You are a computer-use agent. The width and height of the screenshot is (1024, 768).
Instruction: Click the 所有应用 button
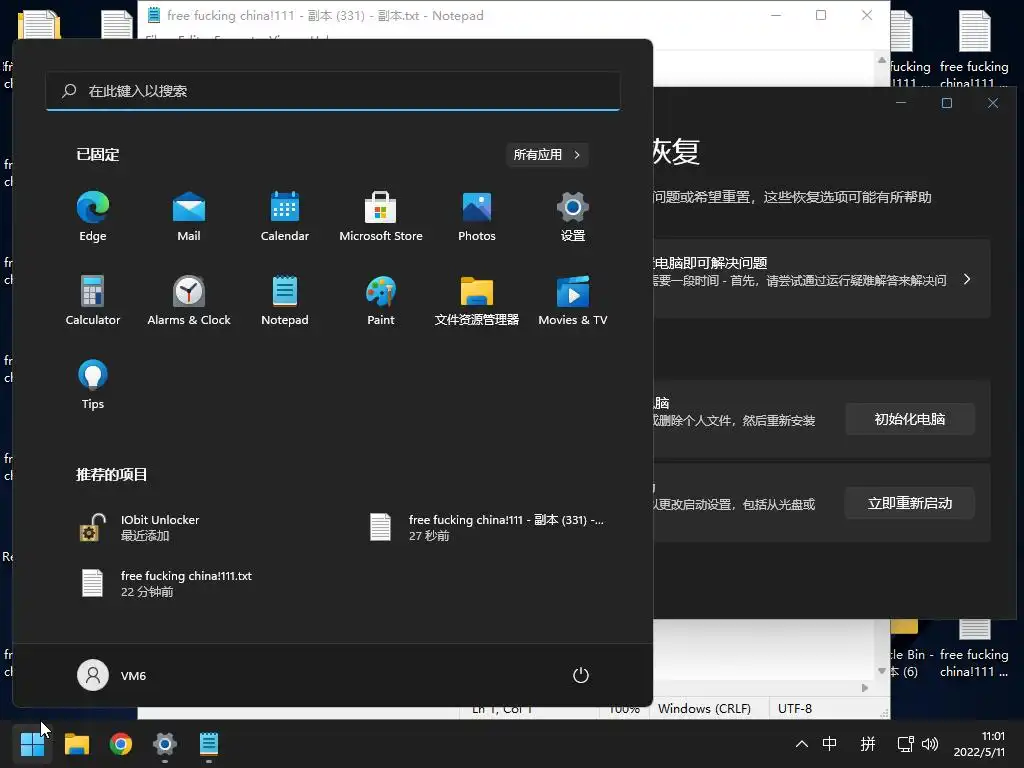click(547, 155)
